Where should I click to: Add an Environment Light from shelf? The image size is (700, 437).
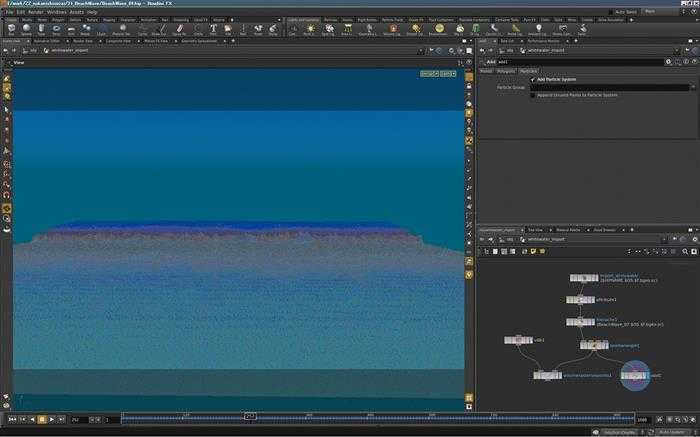pos(439,29)
